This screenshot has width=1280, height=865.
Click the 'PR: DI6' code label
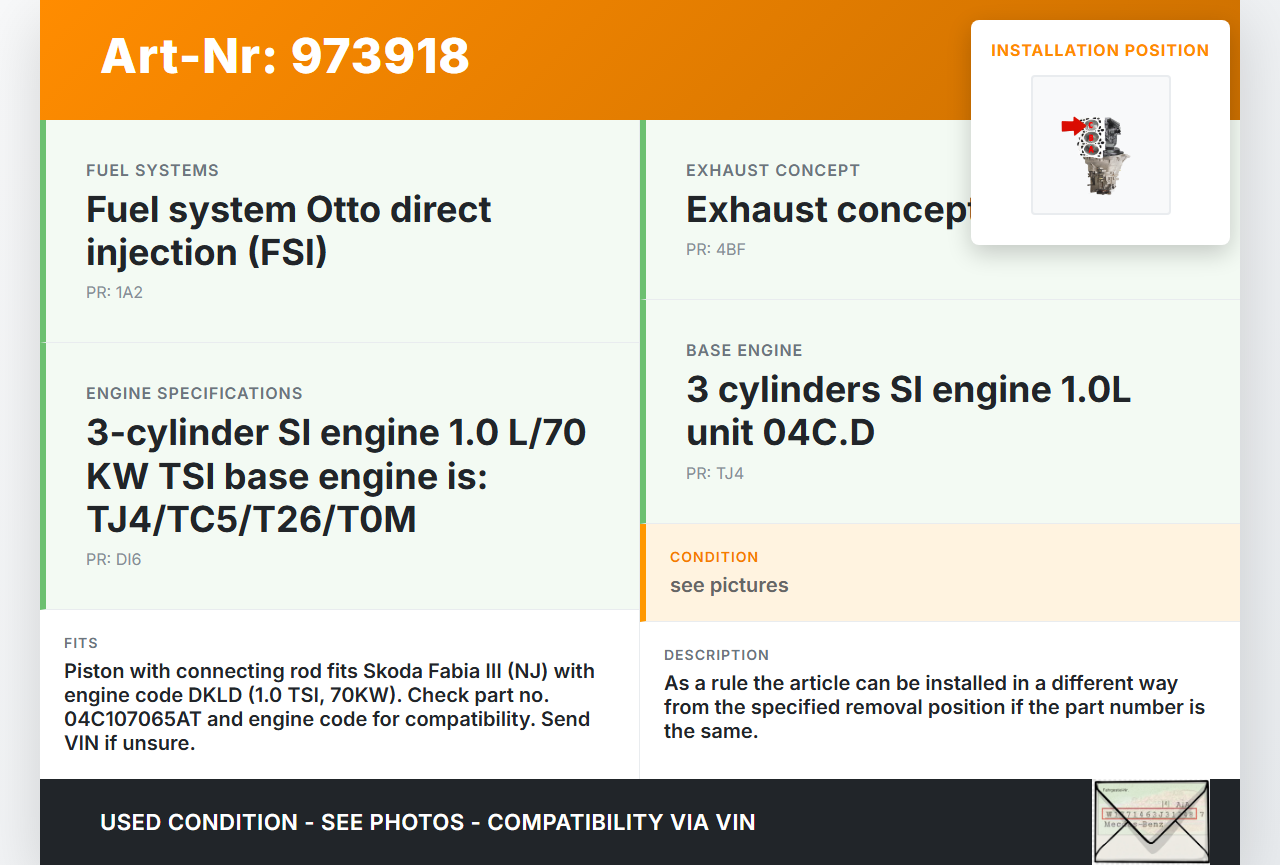(x=113, y=559)
